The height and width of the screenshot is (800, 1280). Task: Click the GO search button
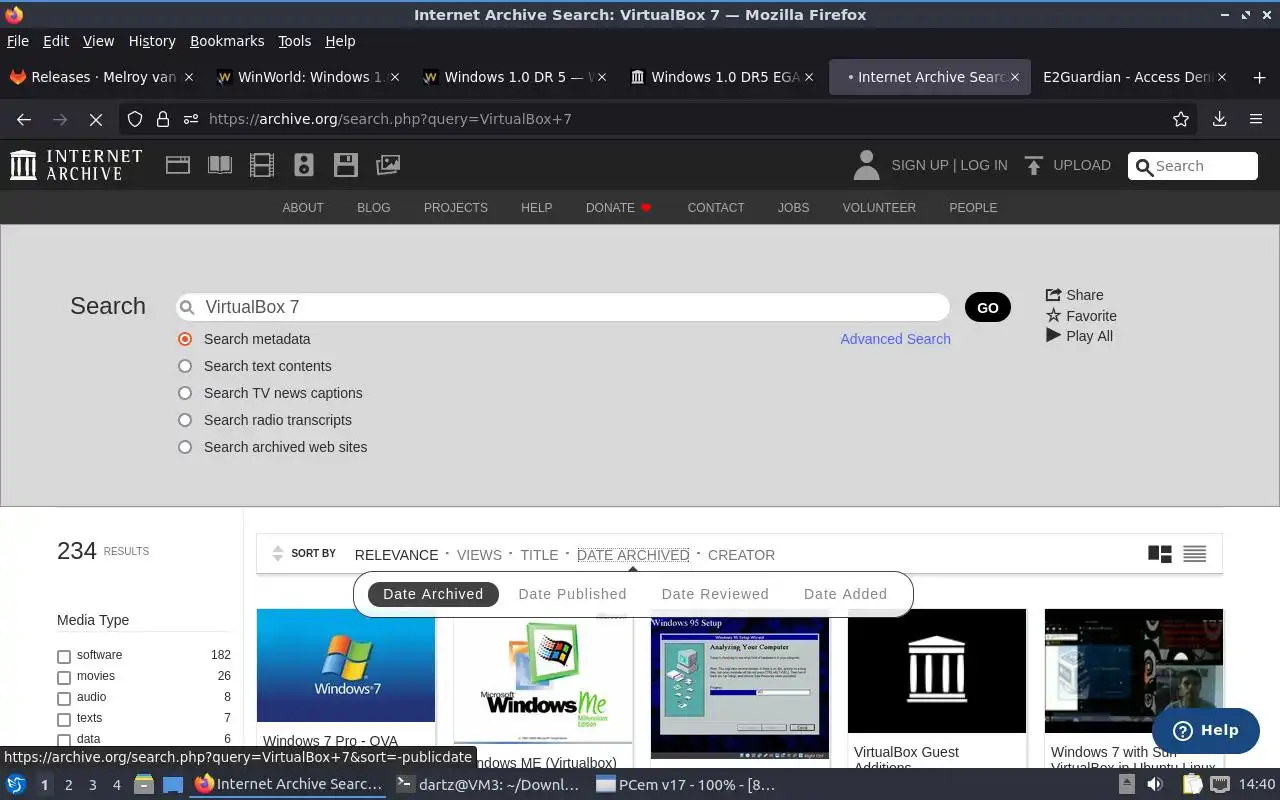click(988, 307)
